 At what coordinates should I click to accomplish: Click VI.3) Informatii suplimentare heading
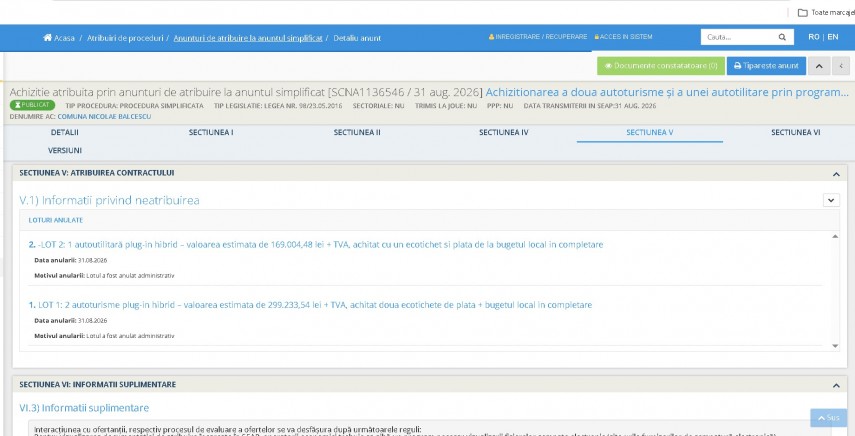pyautogui.click(x=84, y=408)
